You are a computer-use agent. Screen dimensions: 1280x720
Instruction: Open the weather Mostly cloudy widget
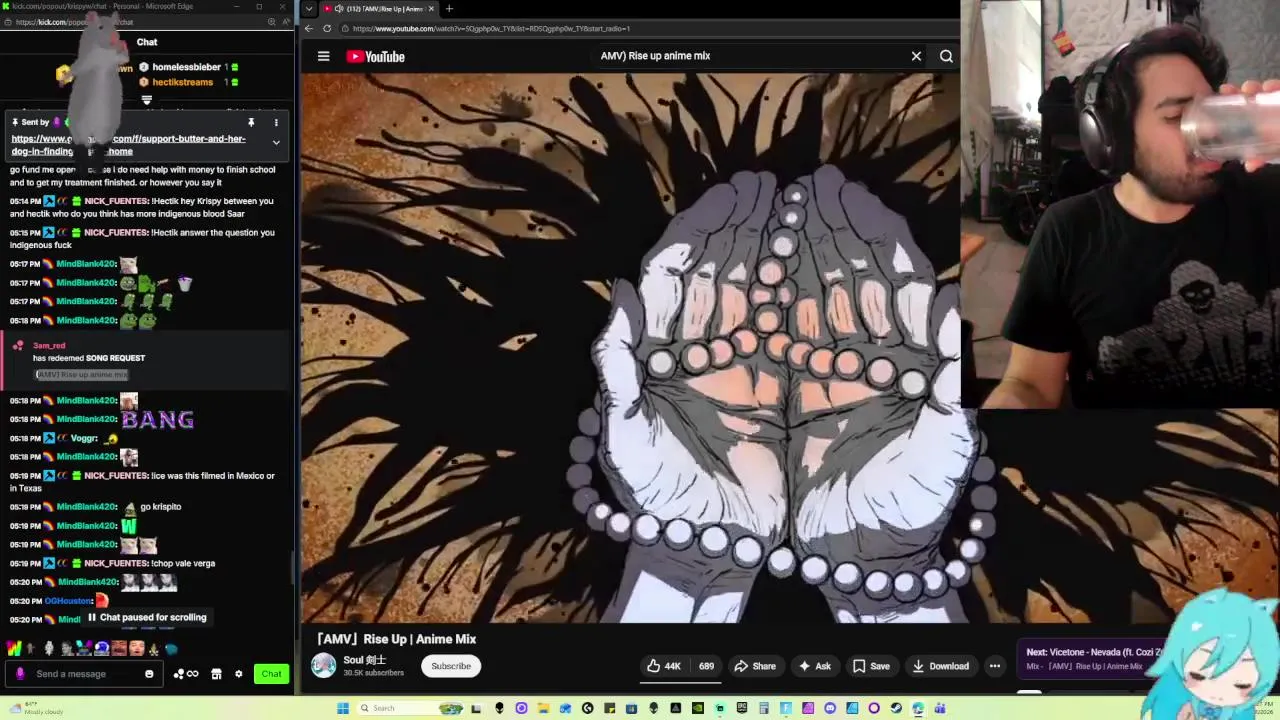point(35,708)
